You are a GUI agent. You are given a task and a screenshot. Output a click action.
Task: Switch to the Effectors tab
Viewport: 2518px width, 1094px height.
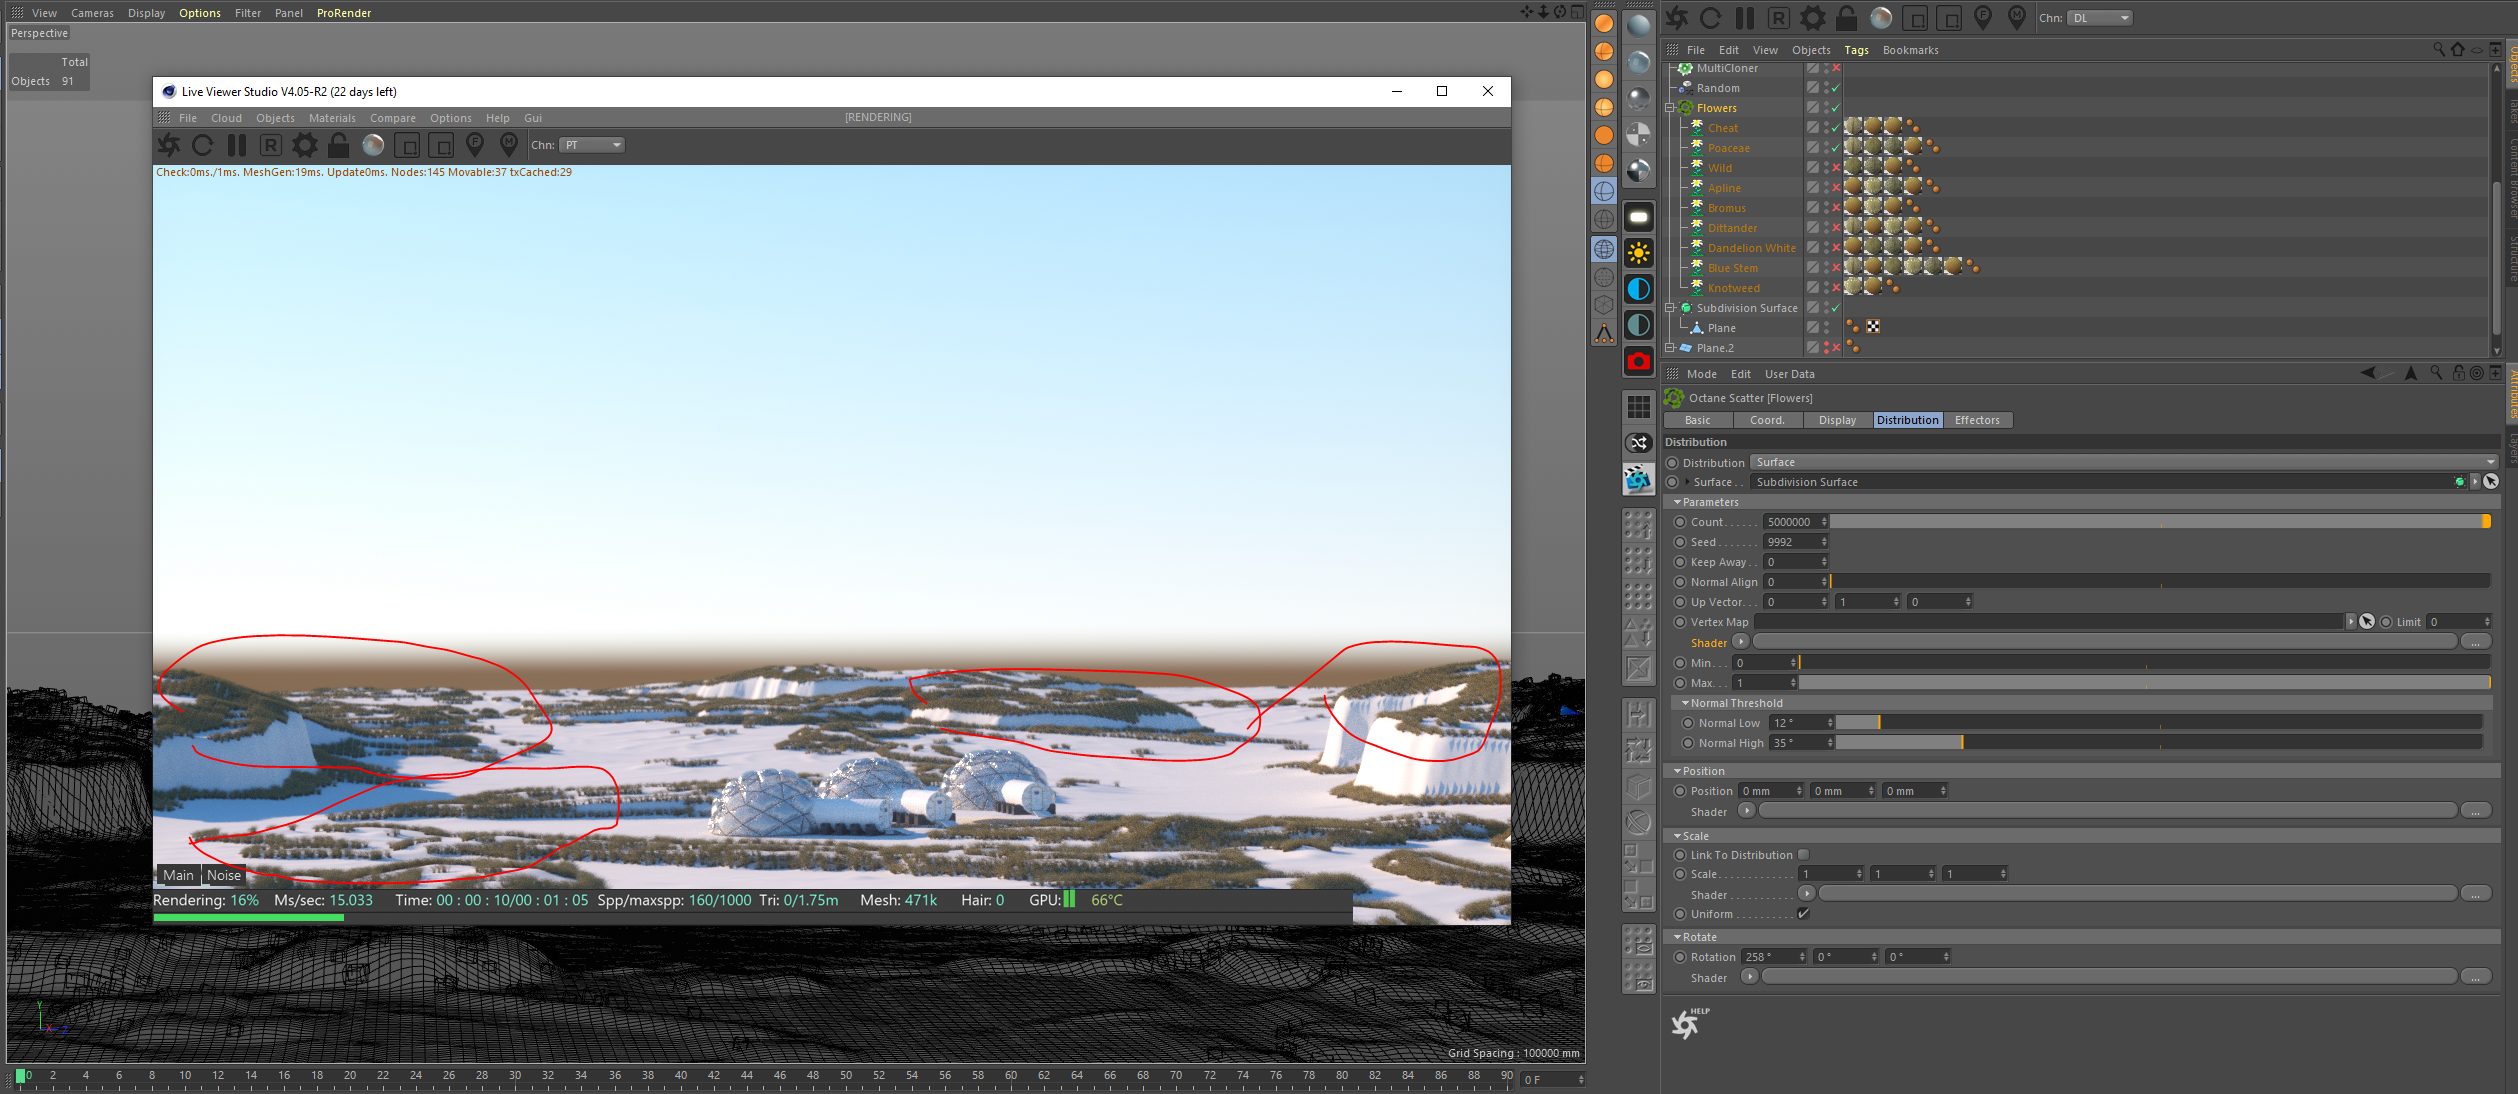pyautogui.click(x=1976, y=420)
